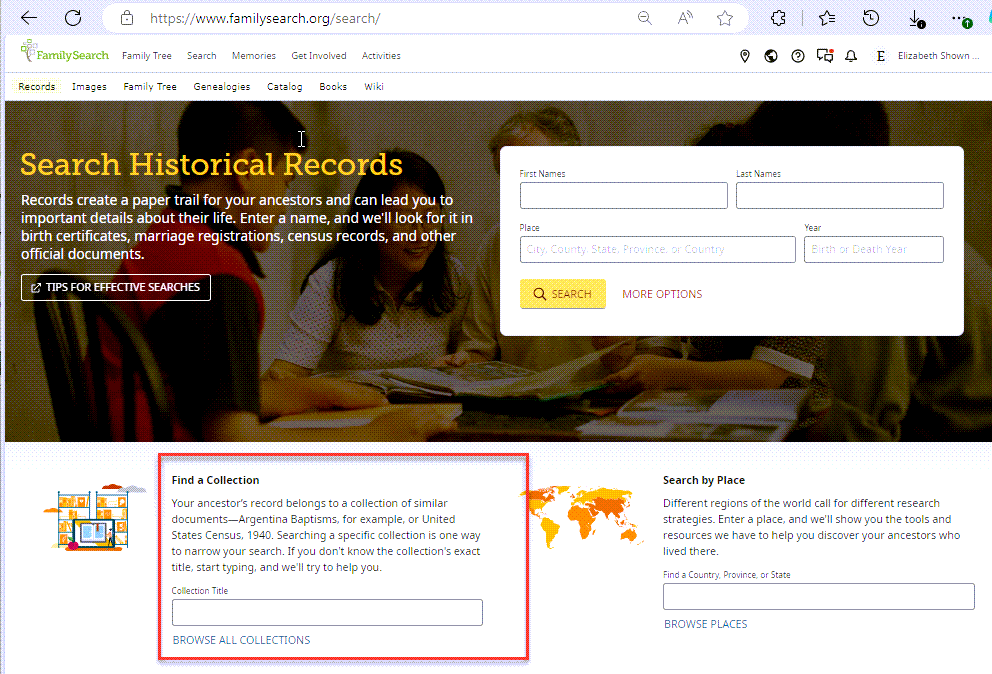Click the Find a Collection heading

[x=215, y=480]
